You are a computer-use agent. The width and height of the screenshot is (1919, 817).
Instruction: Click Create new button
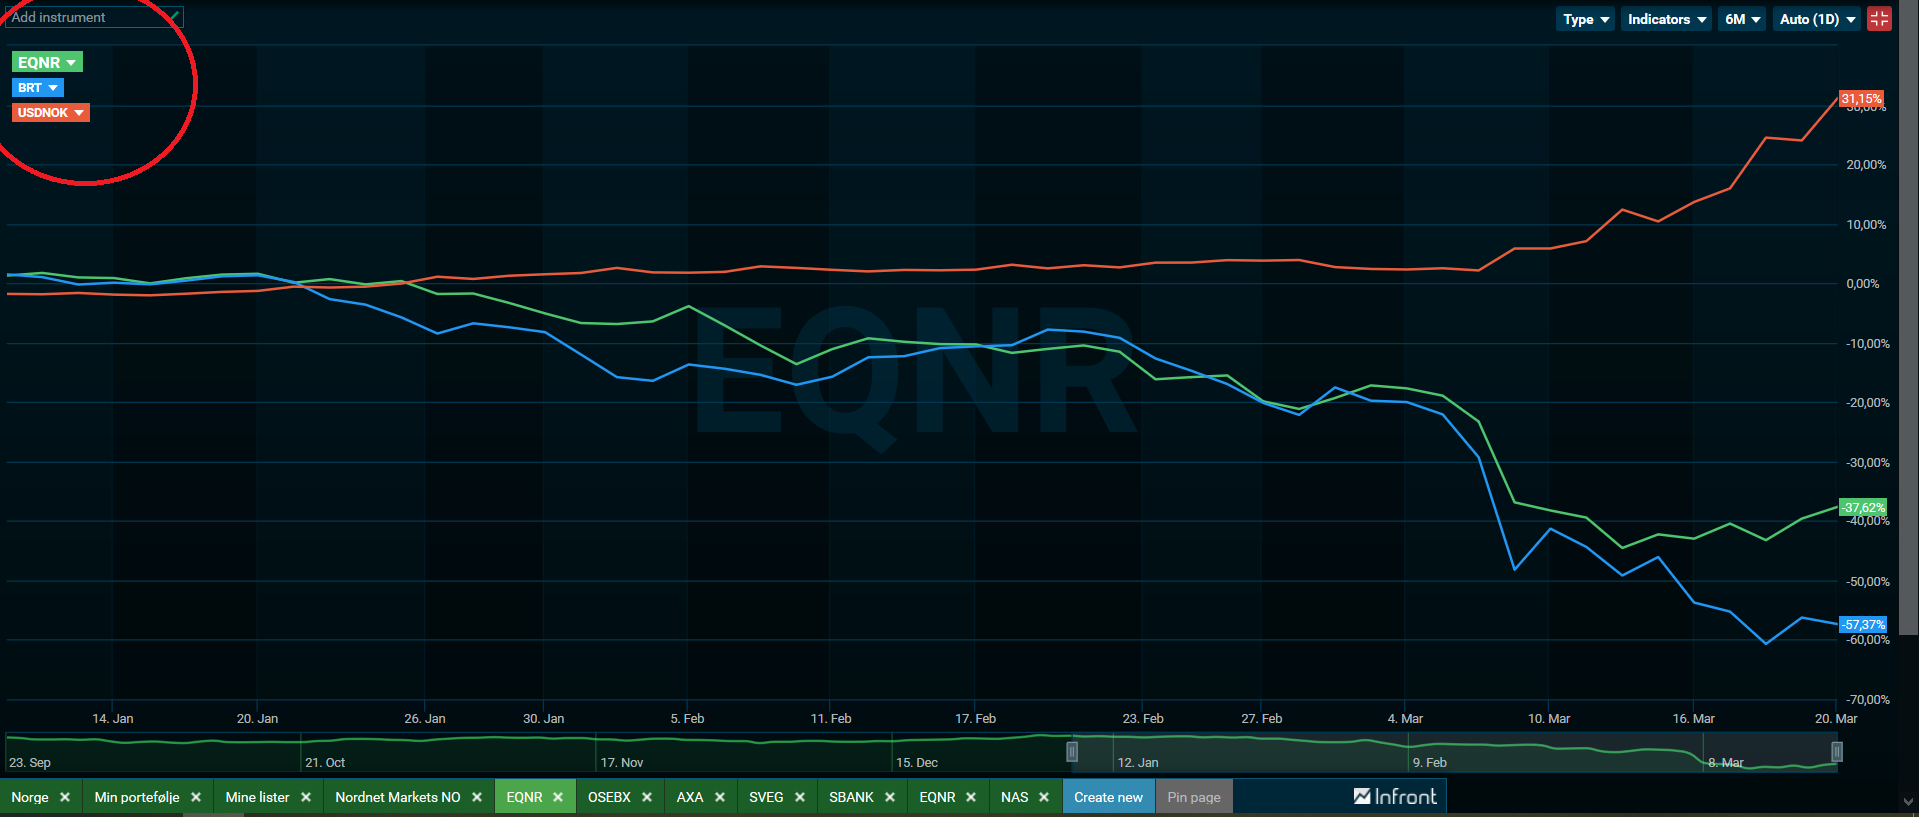coord(1108,797)
